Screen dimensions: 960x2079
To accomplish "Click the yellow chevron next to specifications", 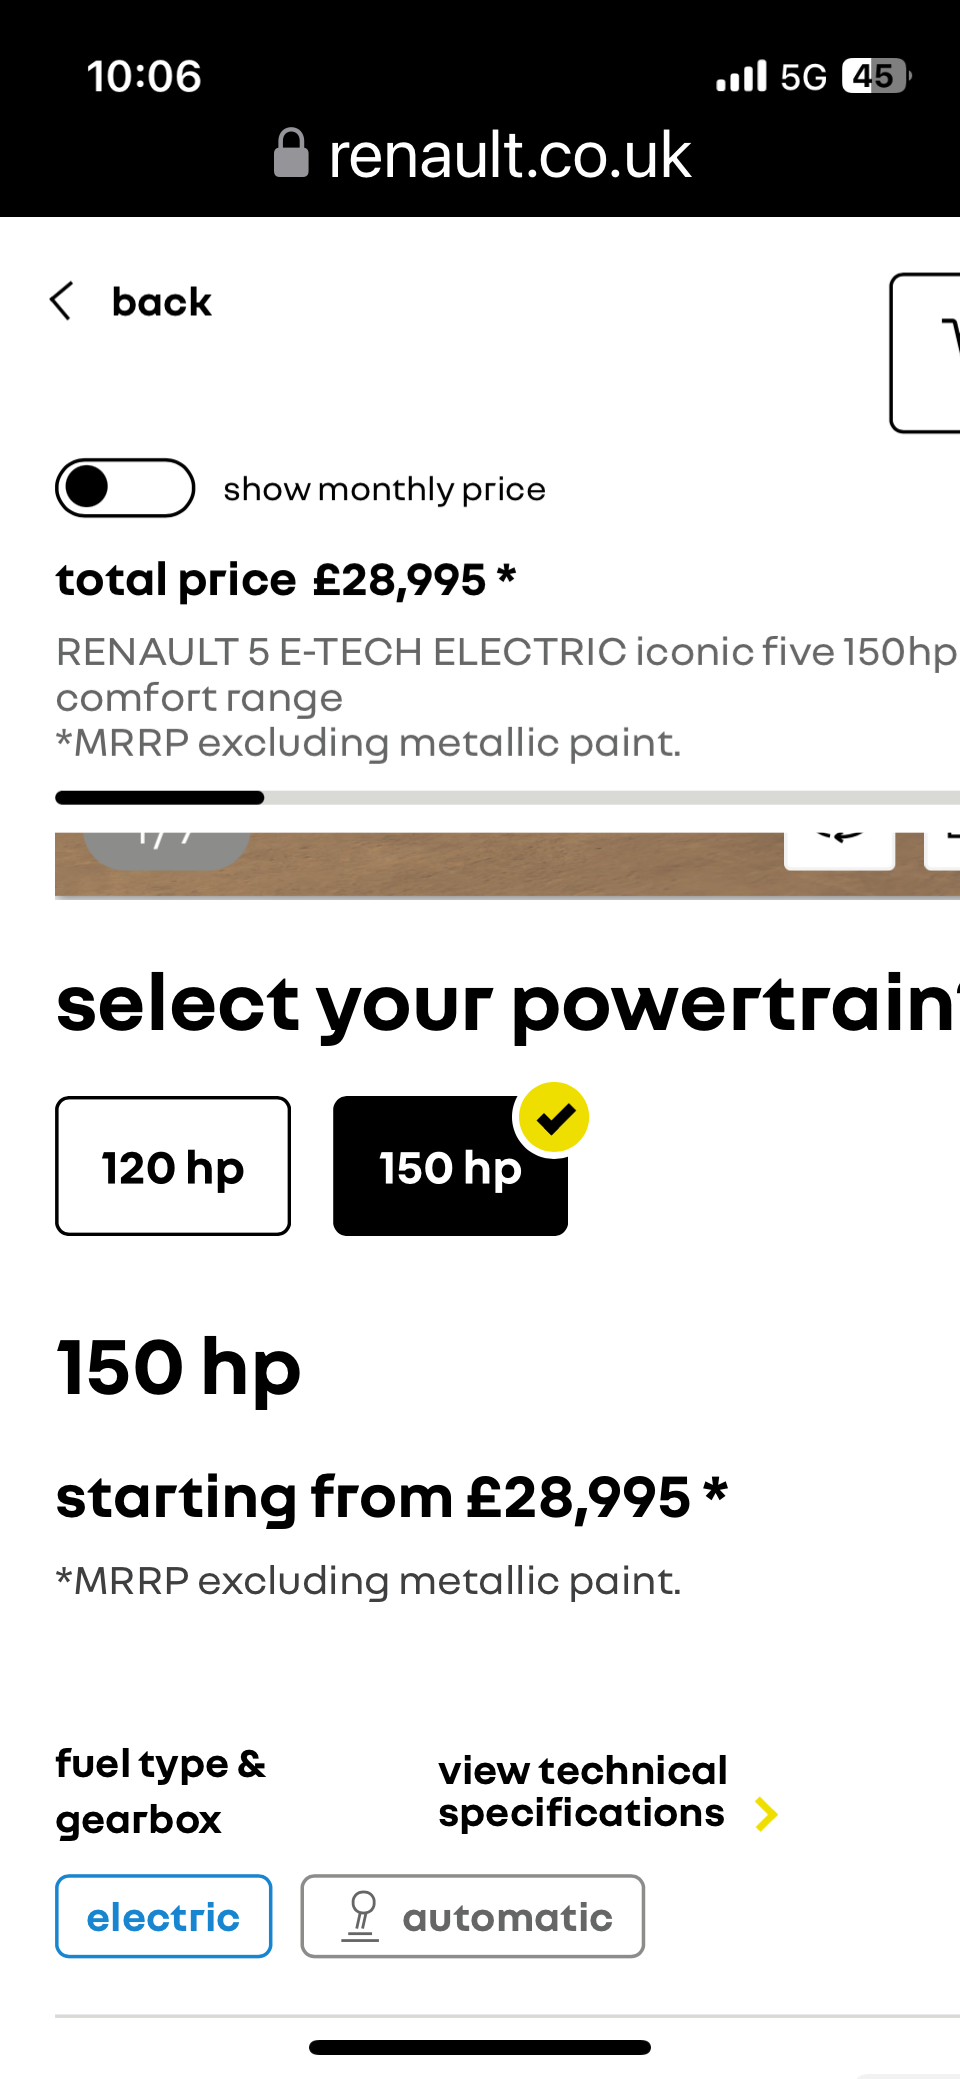I will coord(766,1814).
